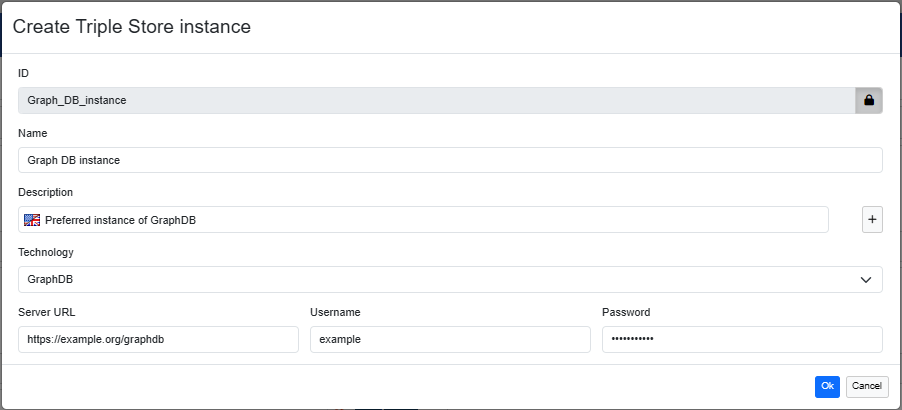
Task: Click the UK flag language icon in Description
Action: coord(32,220)
